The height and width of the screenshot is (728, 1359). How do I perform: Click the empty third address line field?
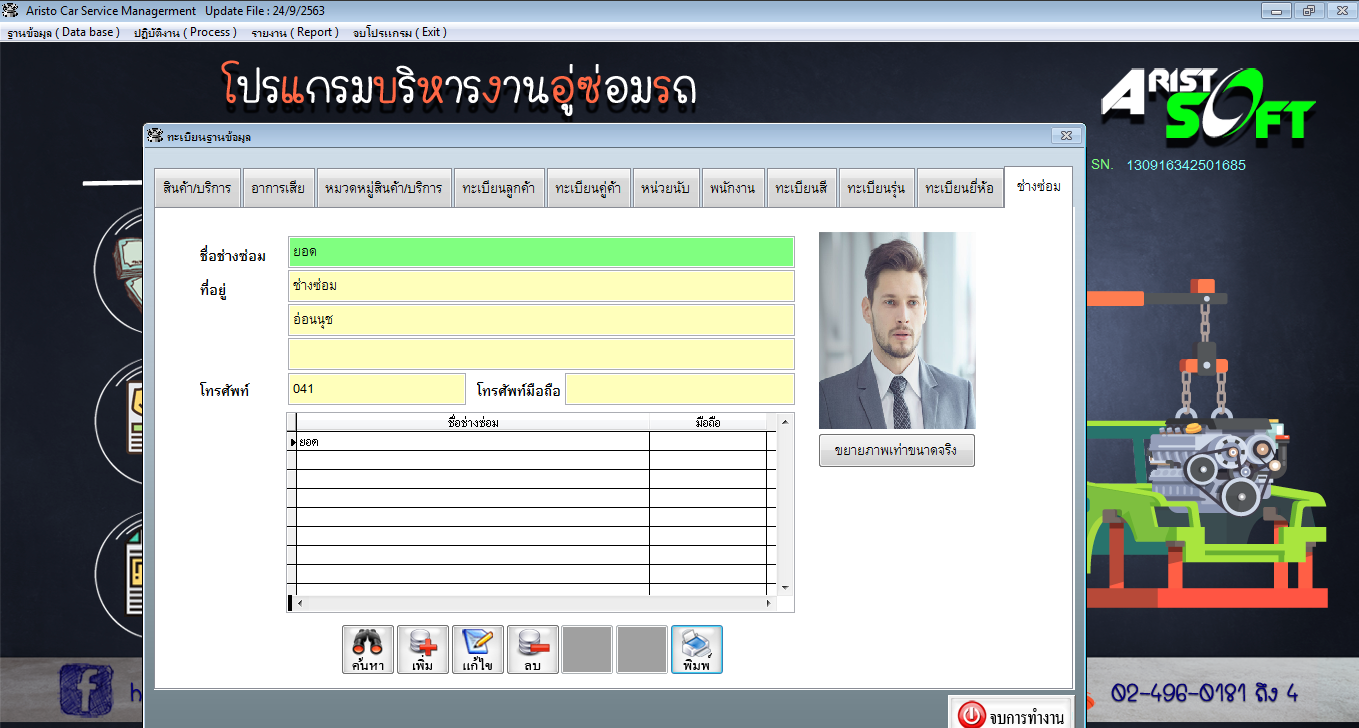point(541,354)
